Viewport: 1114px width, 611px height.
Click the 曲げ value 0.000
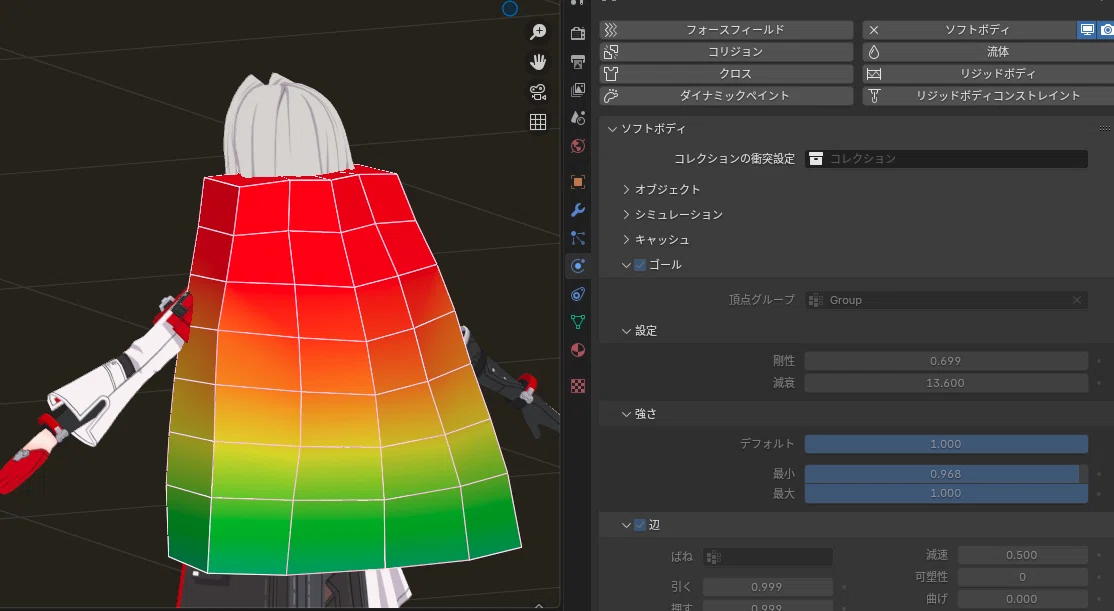point(1022,600)
